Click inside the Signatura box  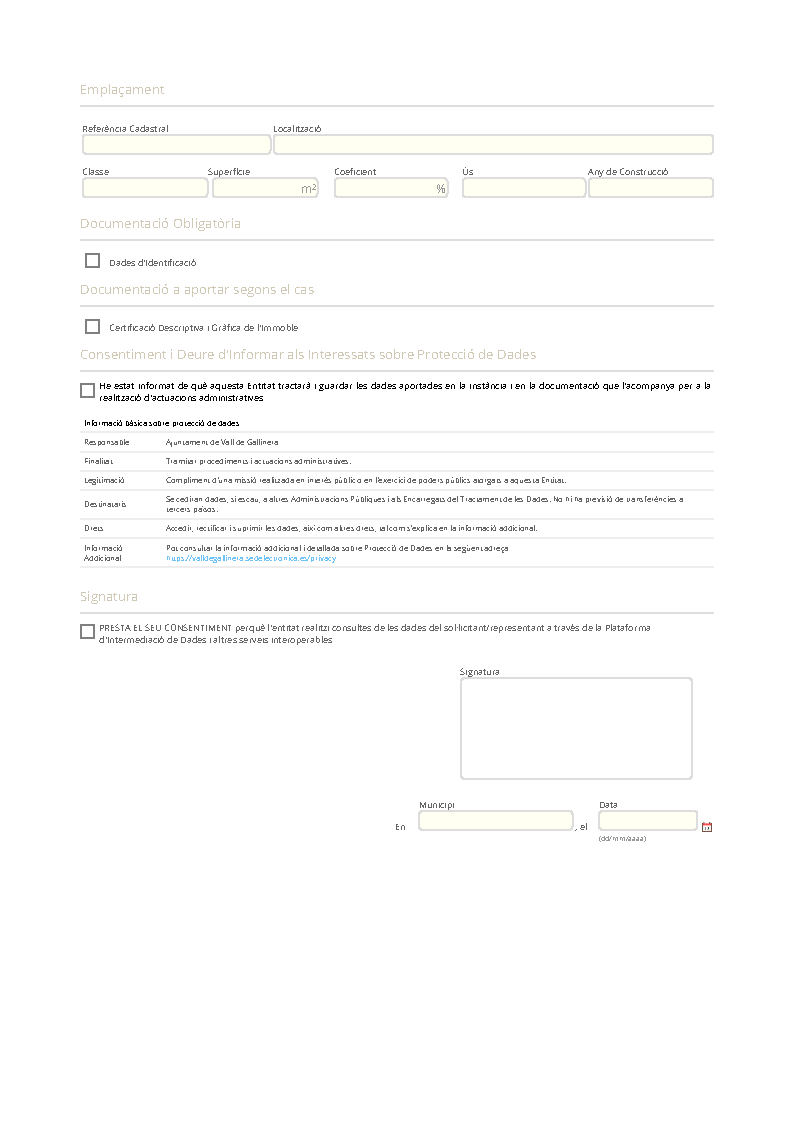[x=576, y=728]
